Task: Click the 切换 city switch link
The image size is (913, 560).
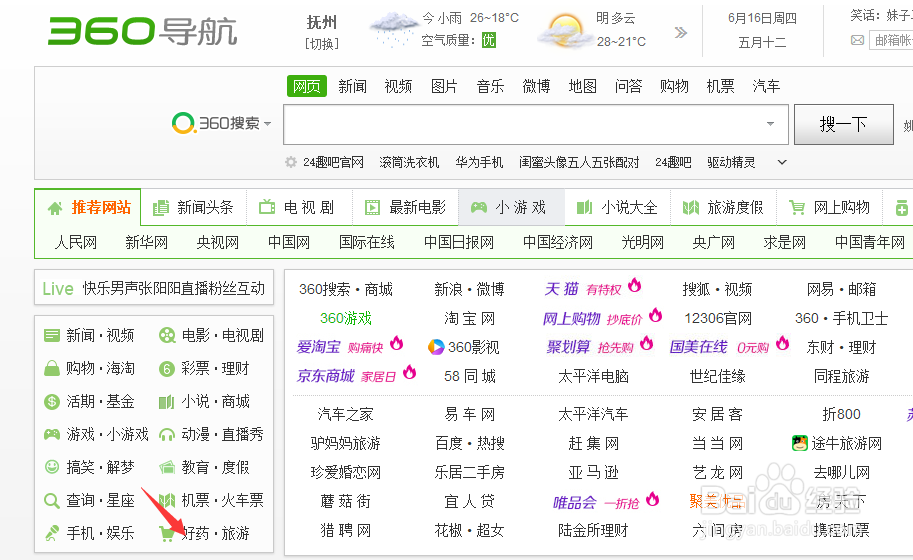Action: click(x=322, y=44)
